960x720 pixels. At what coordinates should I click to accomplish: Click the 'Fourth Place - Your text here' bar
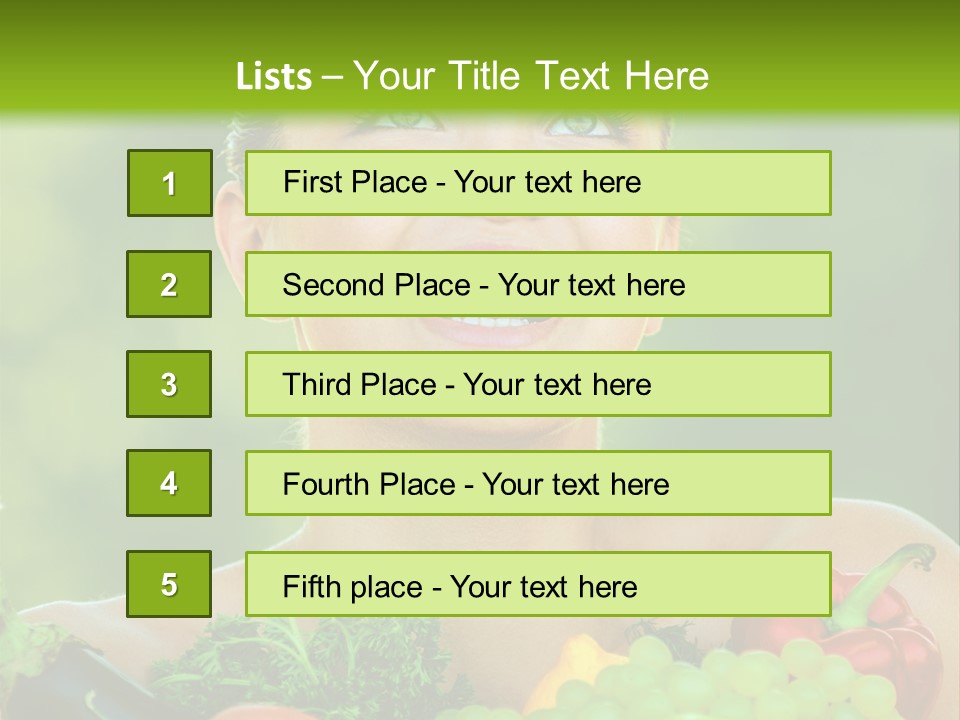(x=538, y=483)
